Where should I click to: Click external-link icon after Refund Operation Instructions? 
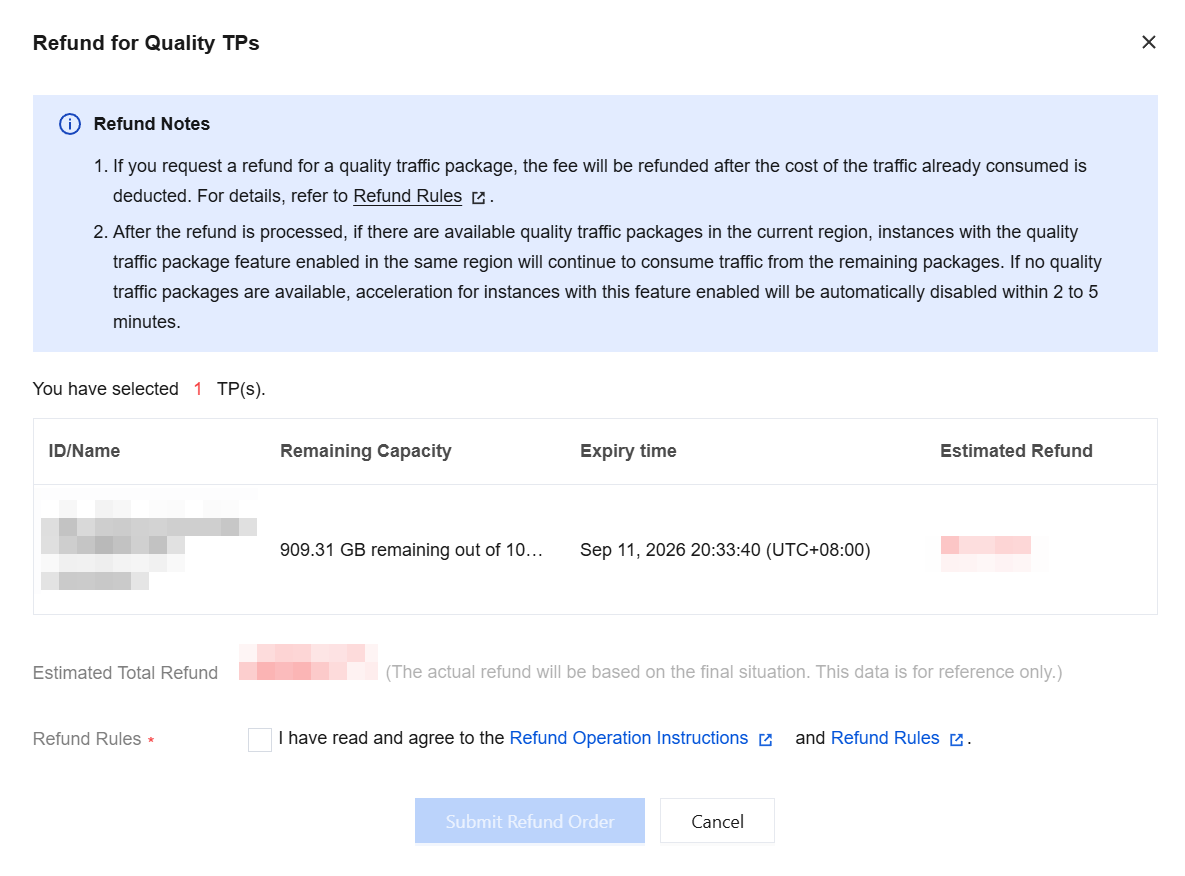[x=765, y=739]
